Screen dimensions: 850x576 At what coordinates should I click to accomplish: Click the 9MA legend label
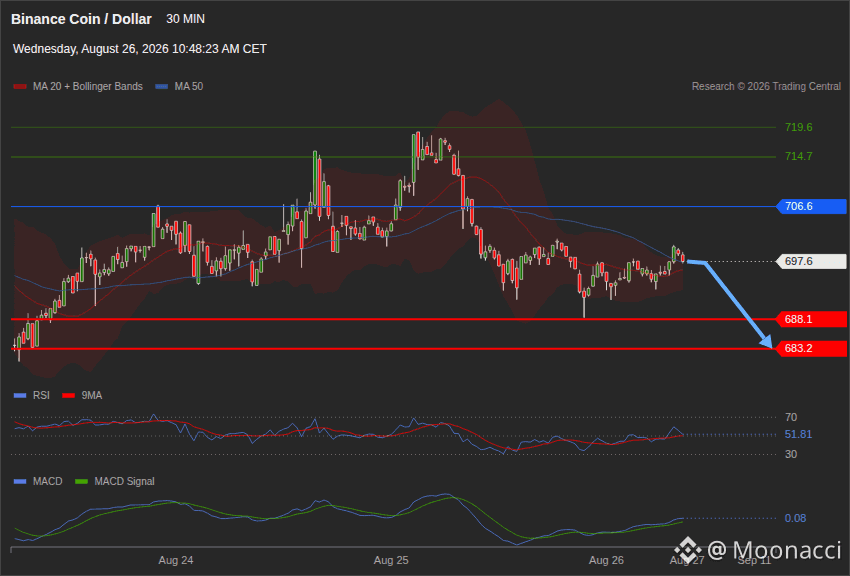tap(92, 396)
